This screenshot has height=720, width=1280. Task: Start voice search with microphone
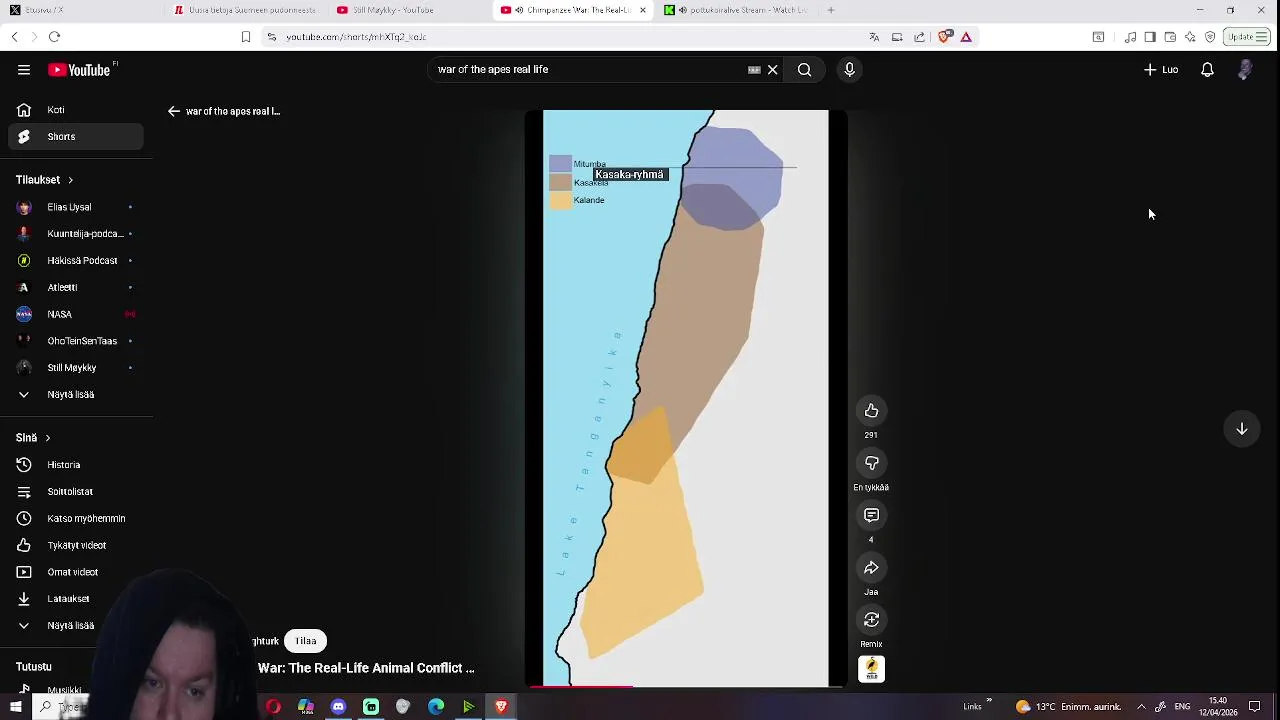coord(849,70)
